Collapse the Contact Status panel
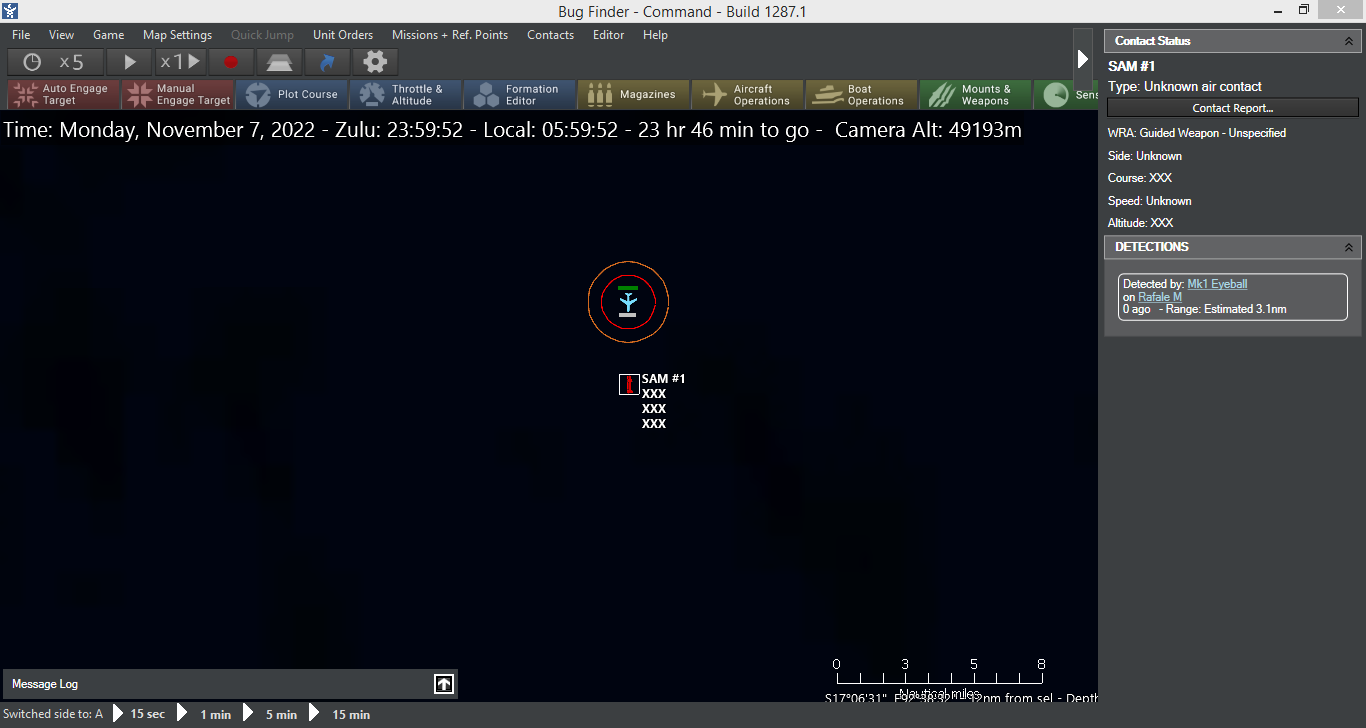Screen dimensions: 1366x728 (1349, 40)
